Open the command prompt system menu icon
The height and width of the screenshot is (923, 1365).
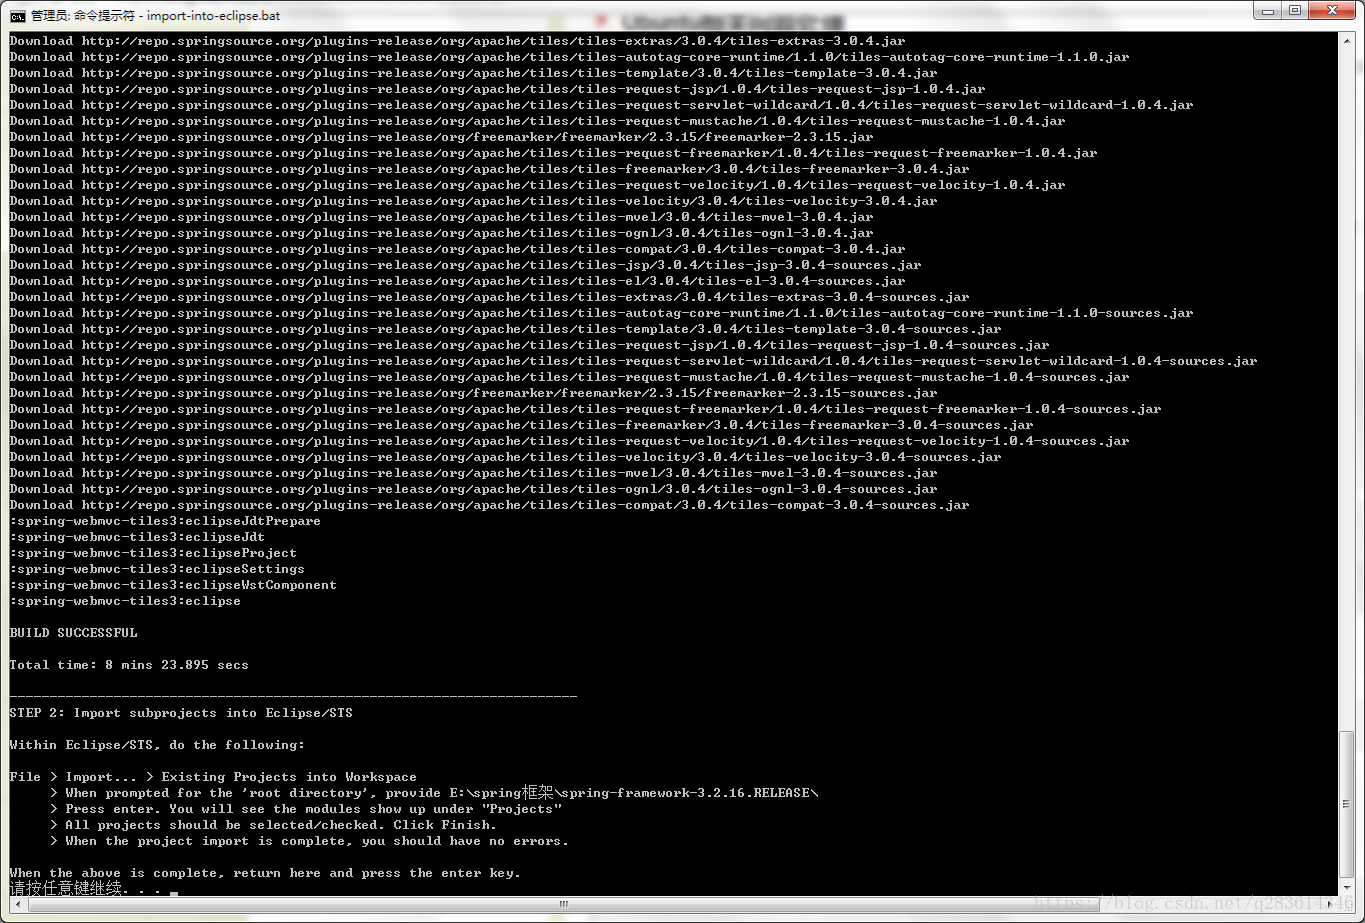[18, 16]
